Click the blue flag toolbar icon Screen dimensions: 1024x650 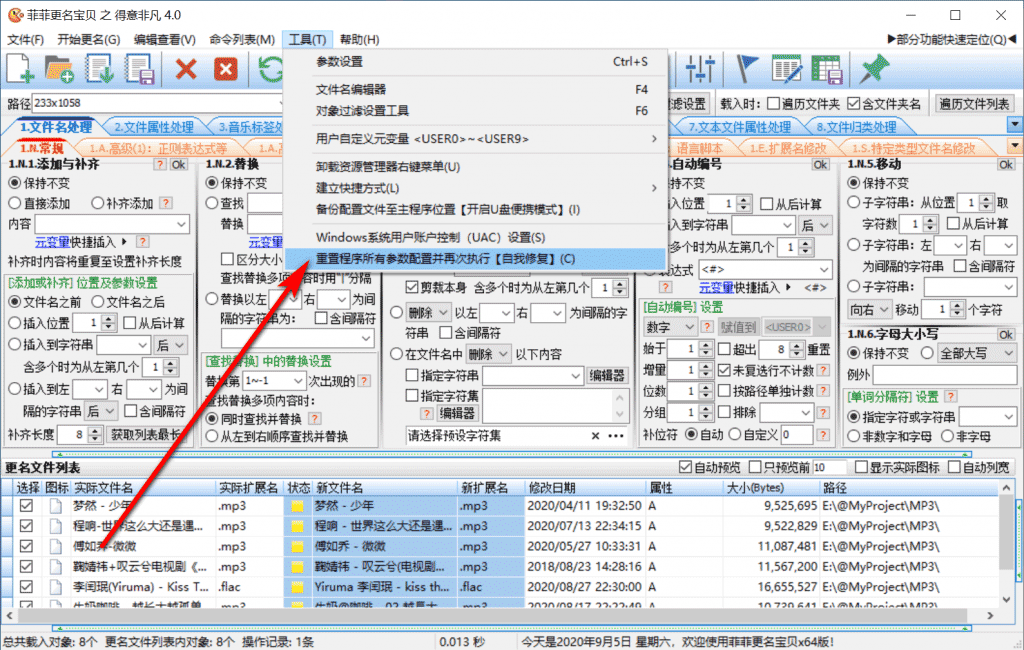click(746, 69)
